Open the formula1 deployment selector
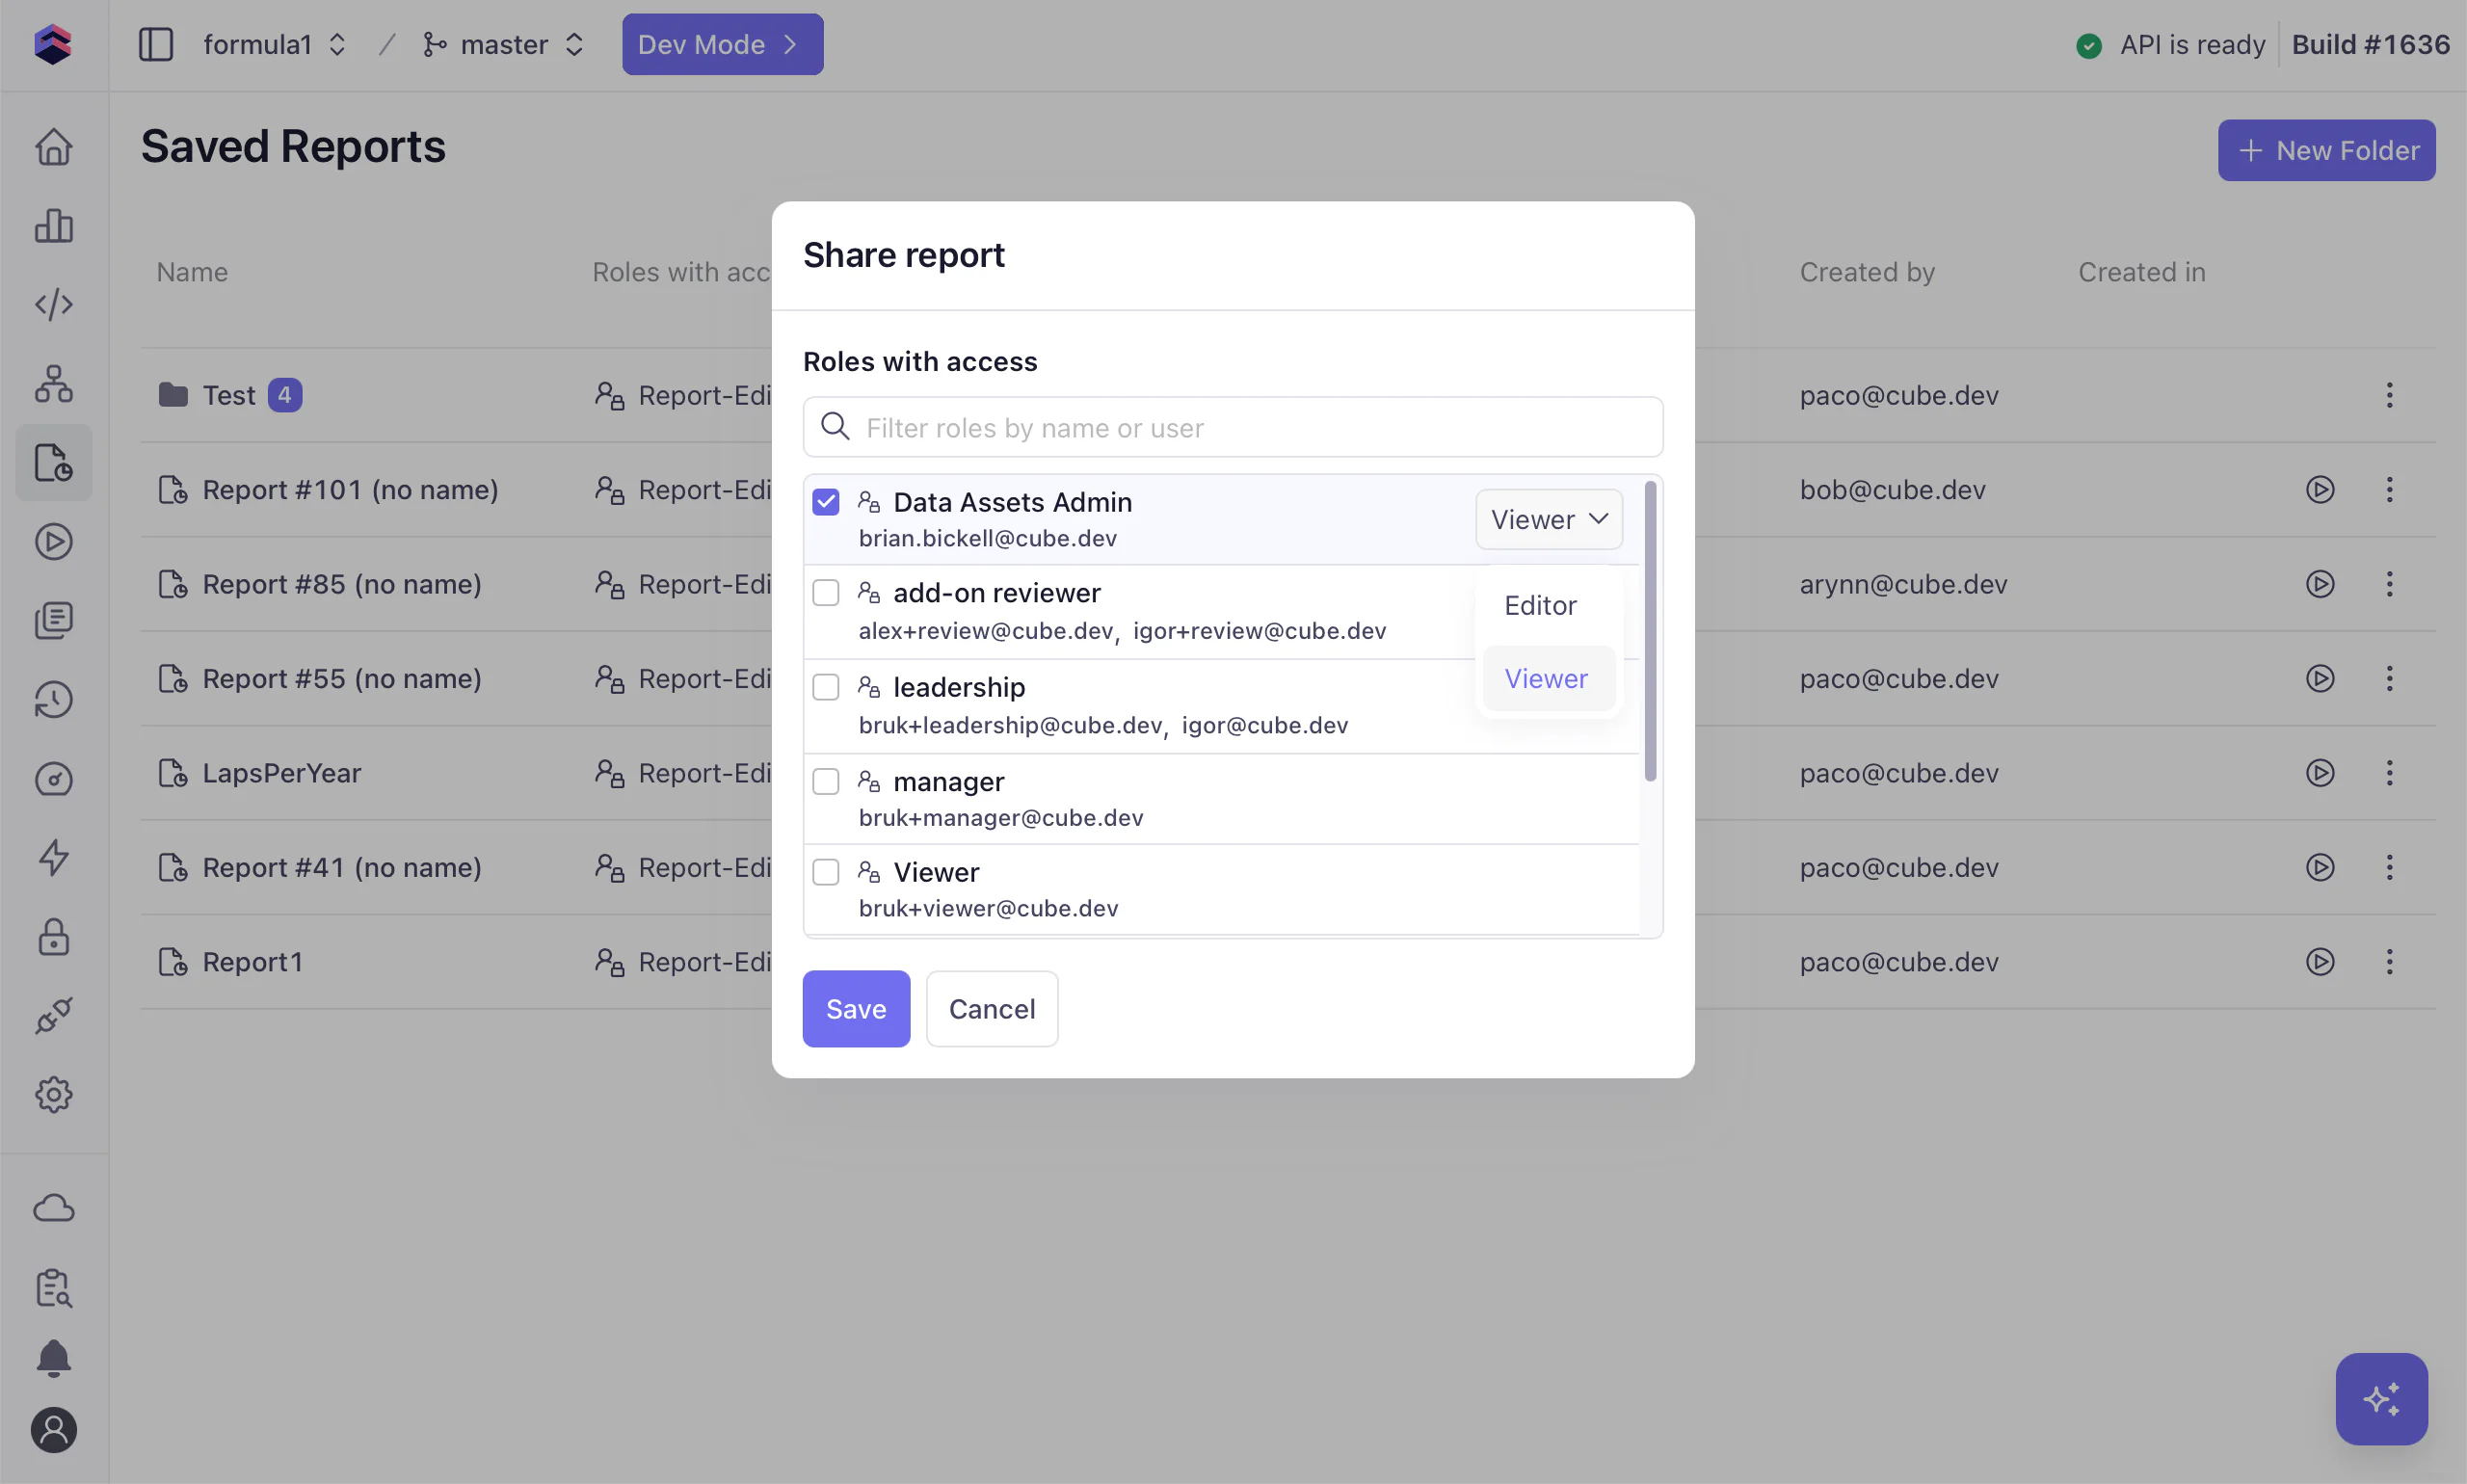The width and height of the screenshot is (2467, 1484). (x=274, y=45)
